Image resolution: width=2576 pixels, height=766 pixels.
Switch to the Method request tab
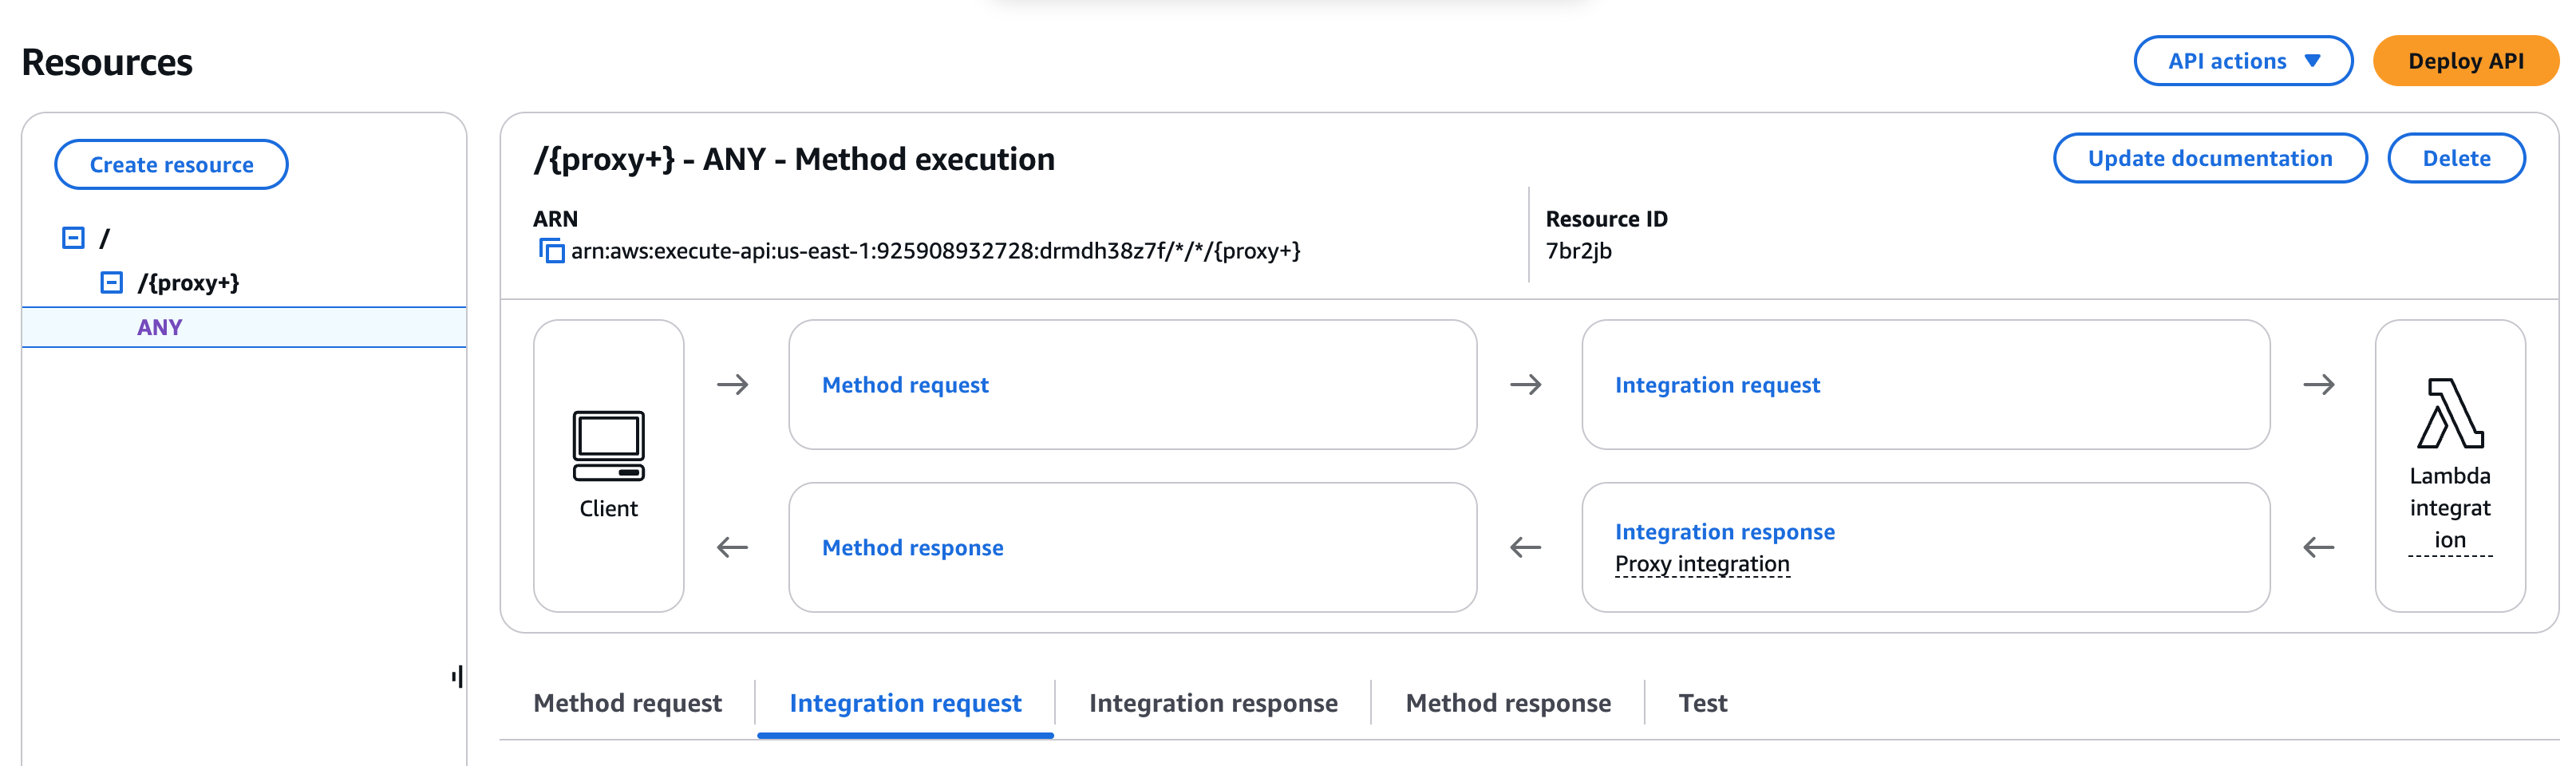click(627, 703)
